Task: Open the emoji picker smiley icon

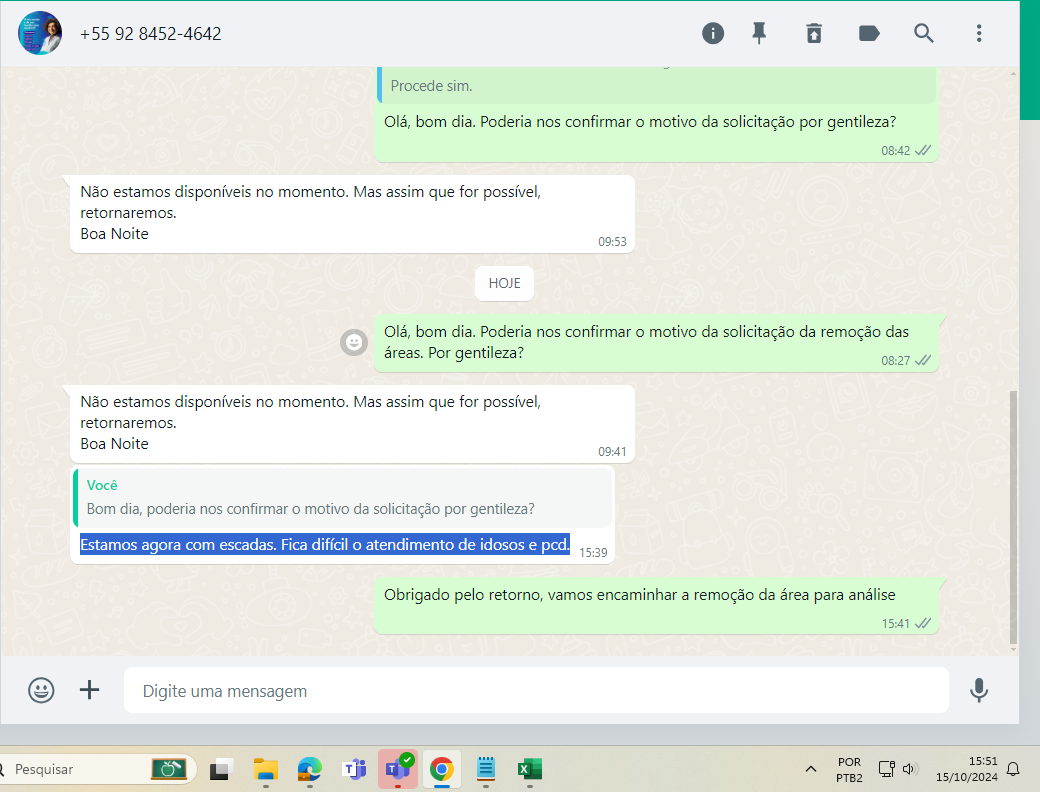Action: 41,690
